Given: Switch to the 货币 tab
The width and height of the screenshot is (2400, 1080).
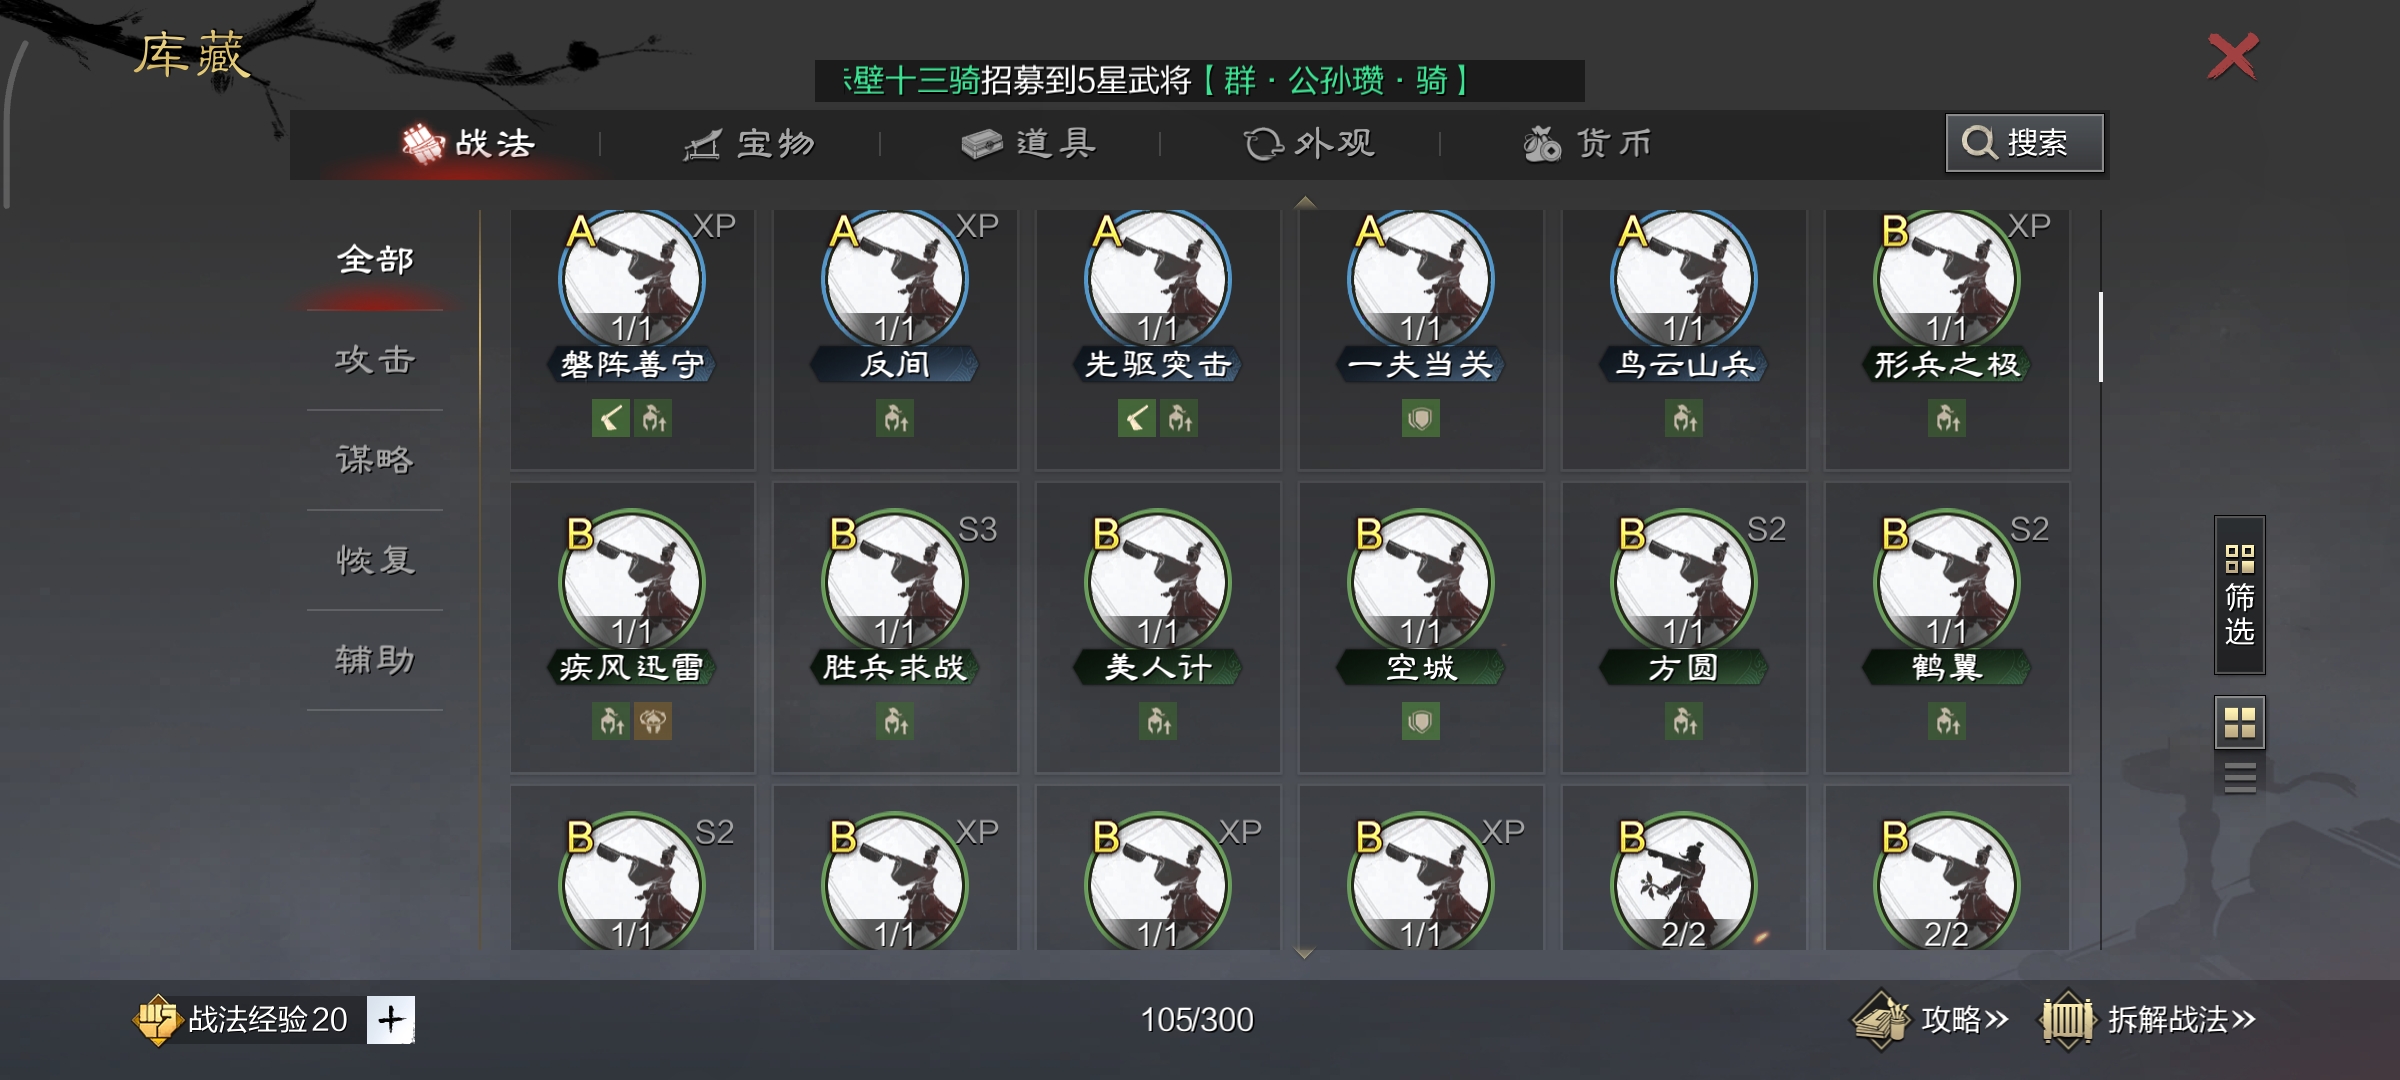Looking at the screenshot, I should pyautogui.click(x=1588, y=144).
